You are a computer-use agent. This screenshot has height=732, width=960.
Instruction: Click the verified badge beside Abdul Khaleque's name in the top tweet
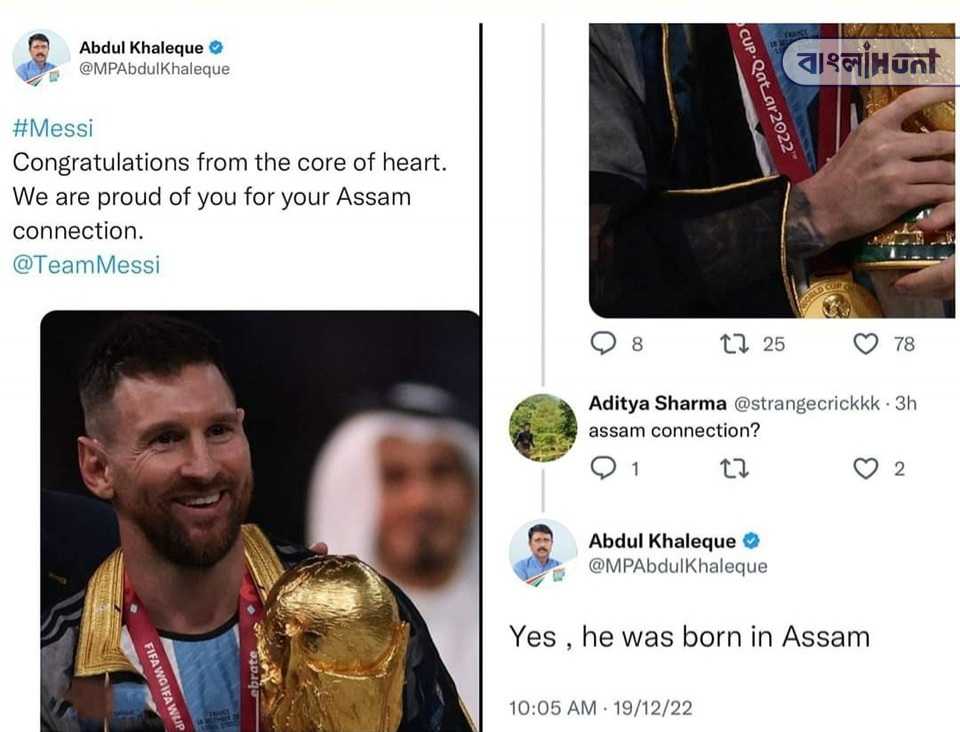point(216,47)
